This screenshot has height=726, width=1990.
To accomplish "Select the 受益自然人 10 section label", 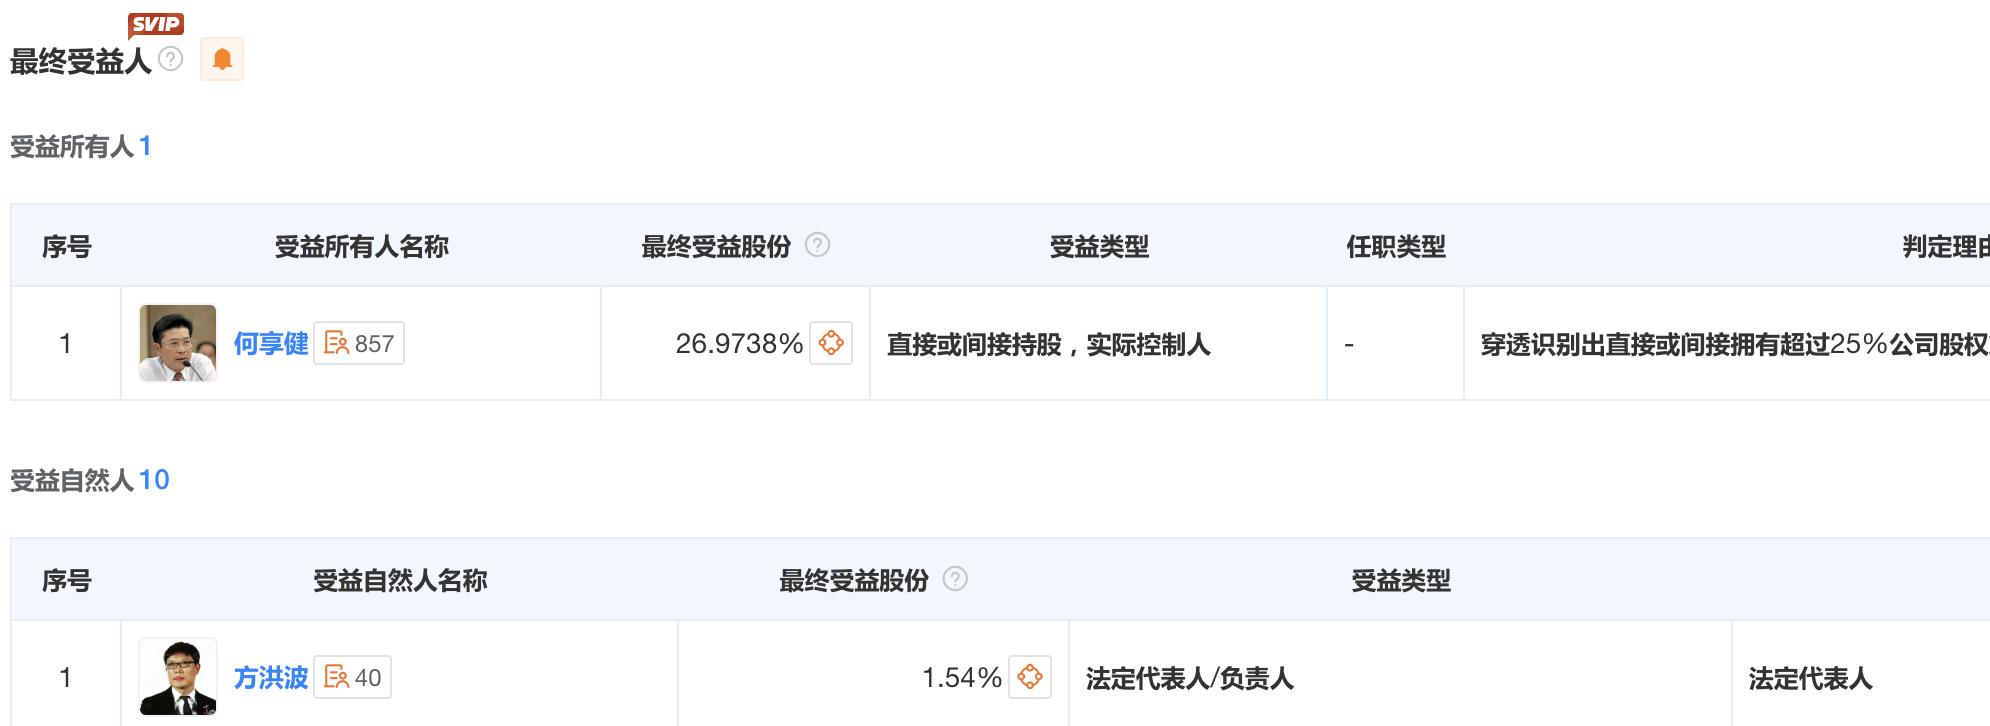I will (x=89, y=480).
